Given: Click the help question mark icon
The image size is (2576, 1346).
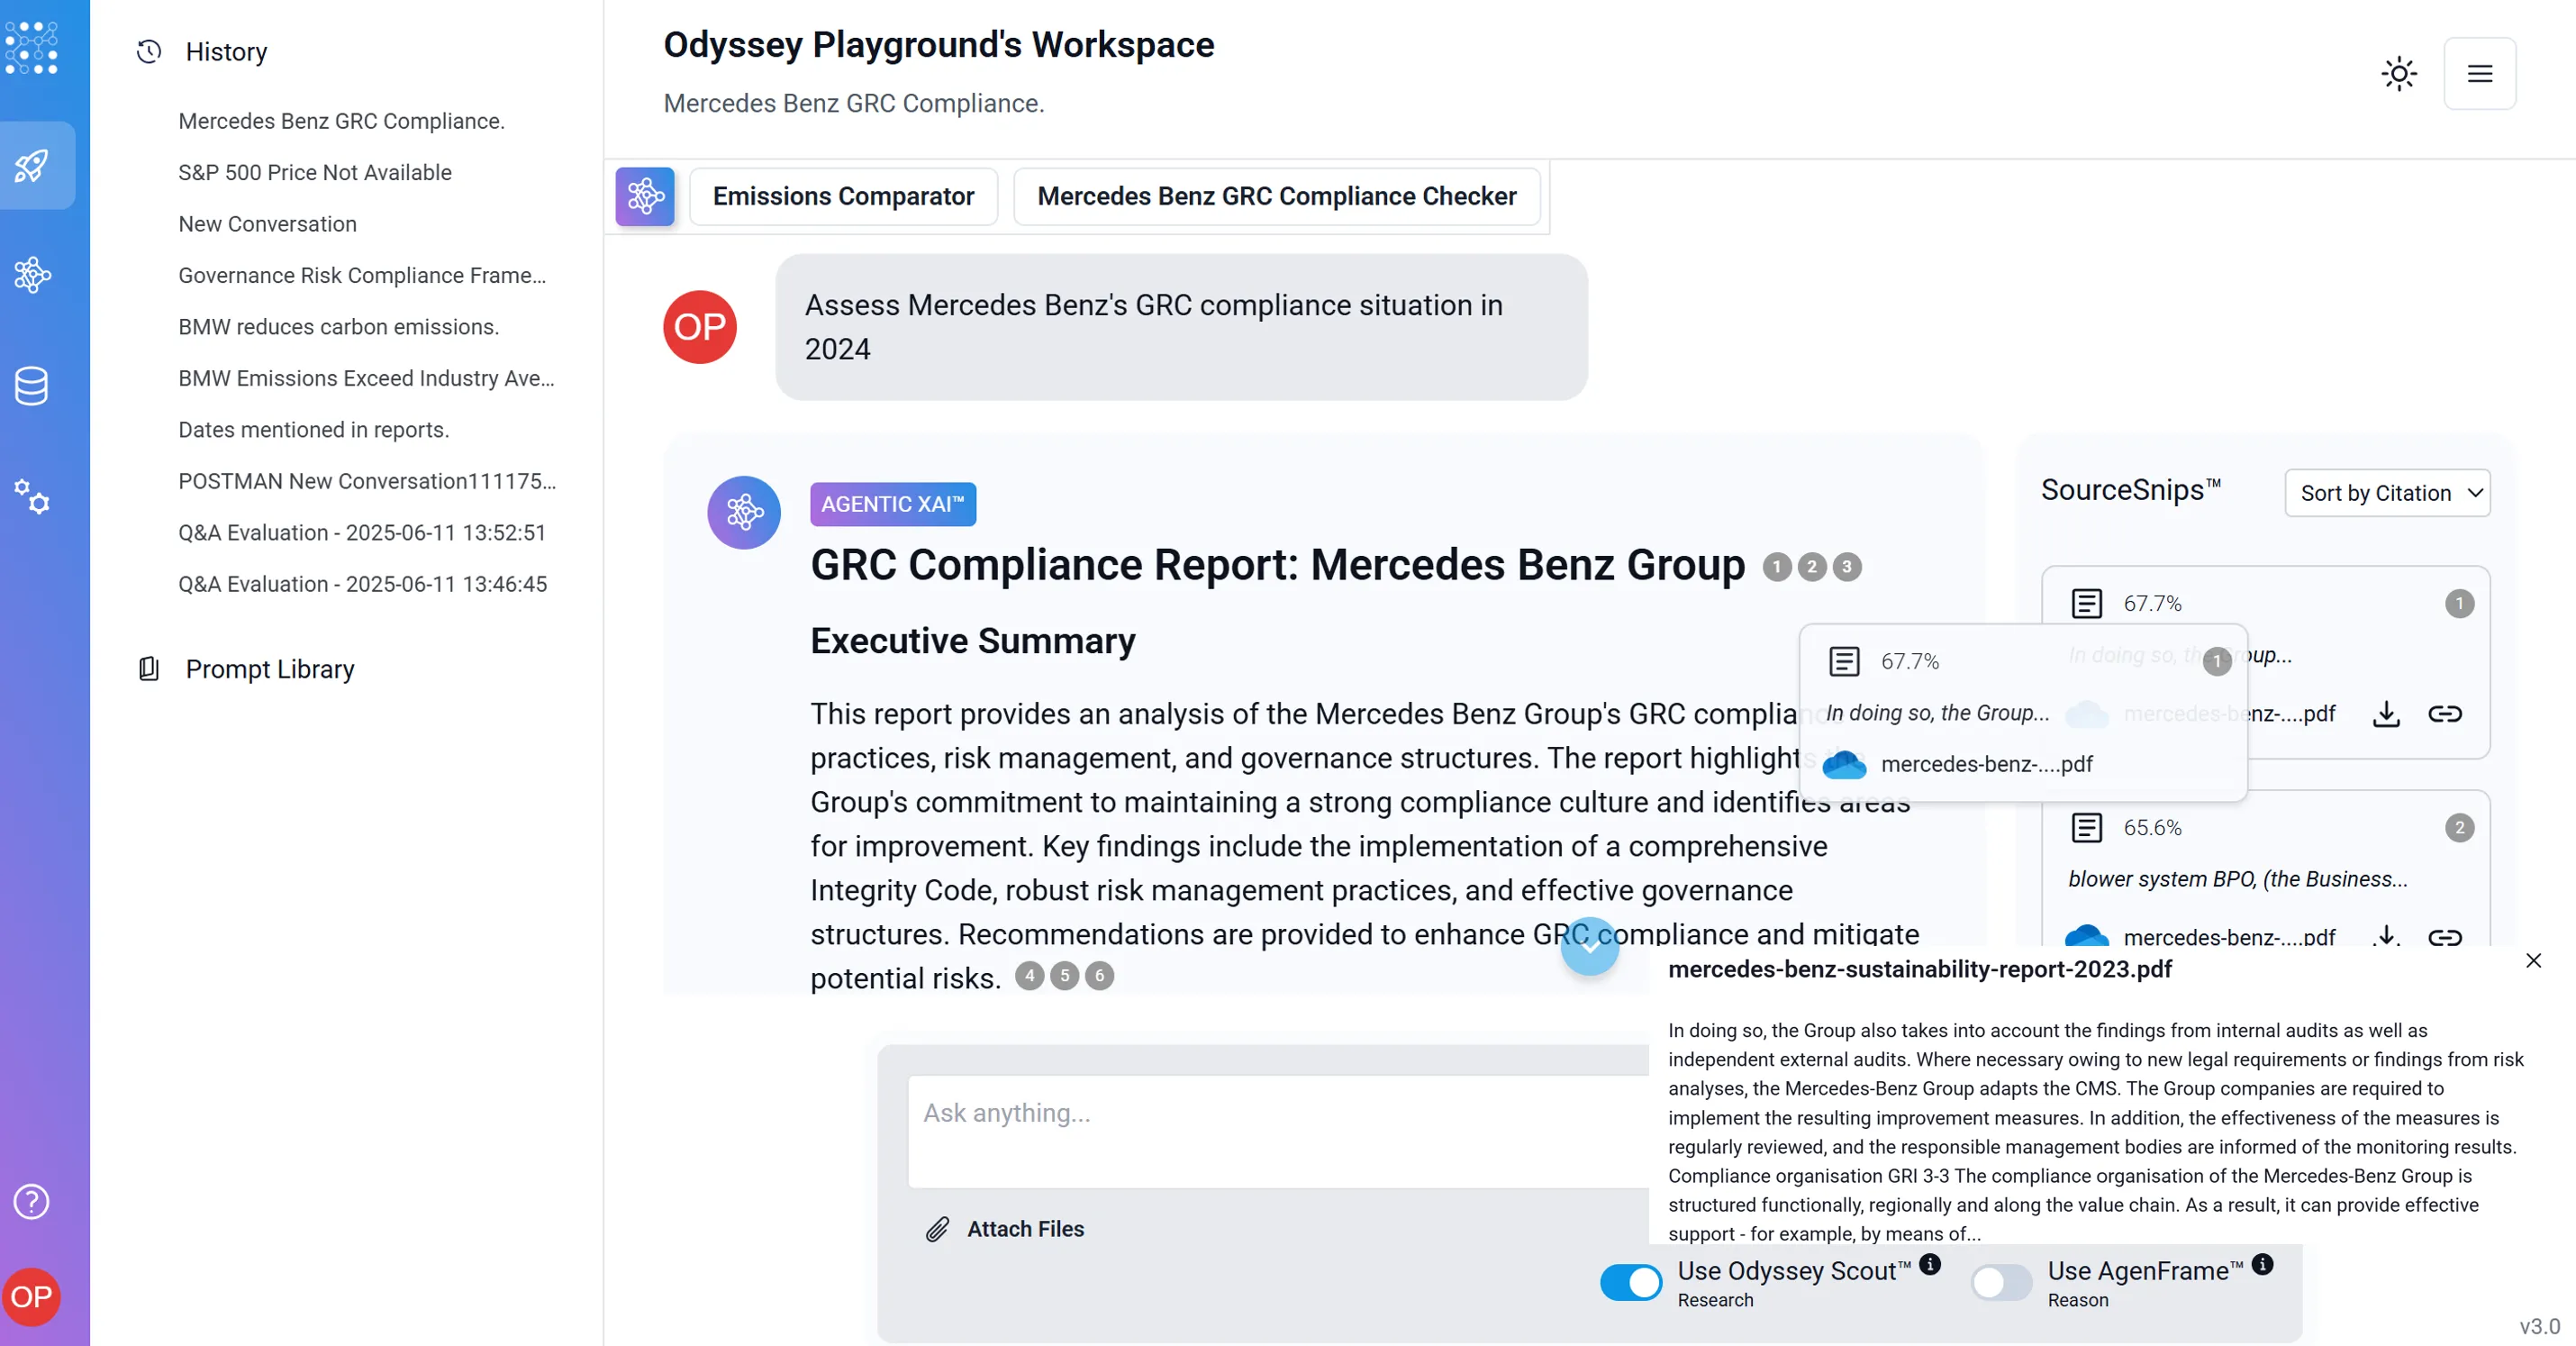Looking at the screenshot, I should [x=31, y=1201].
